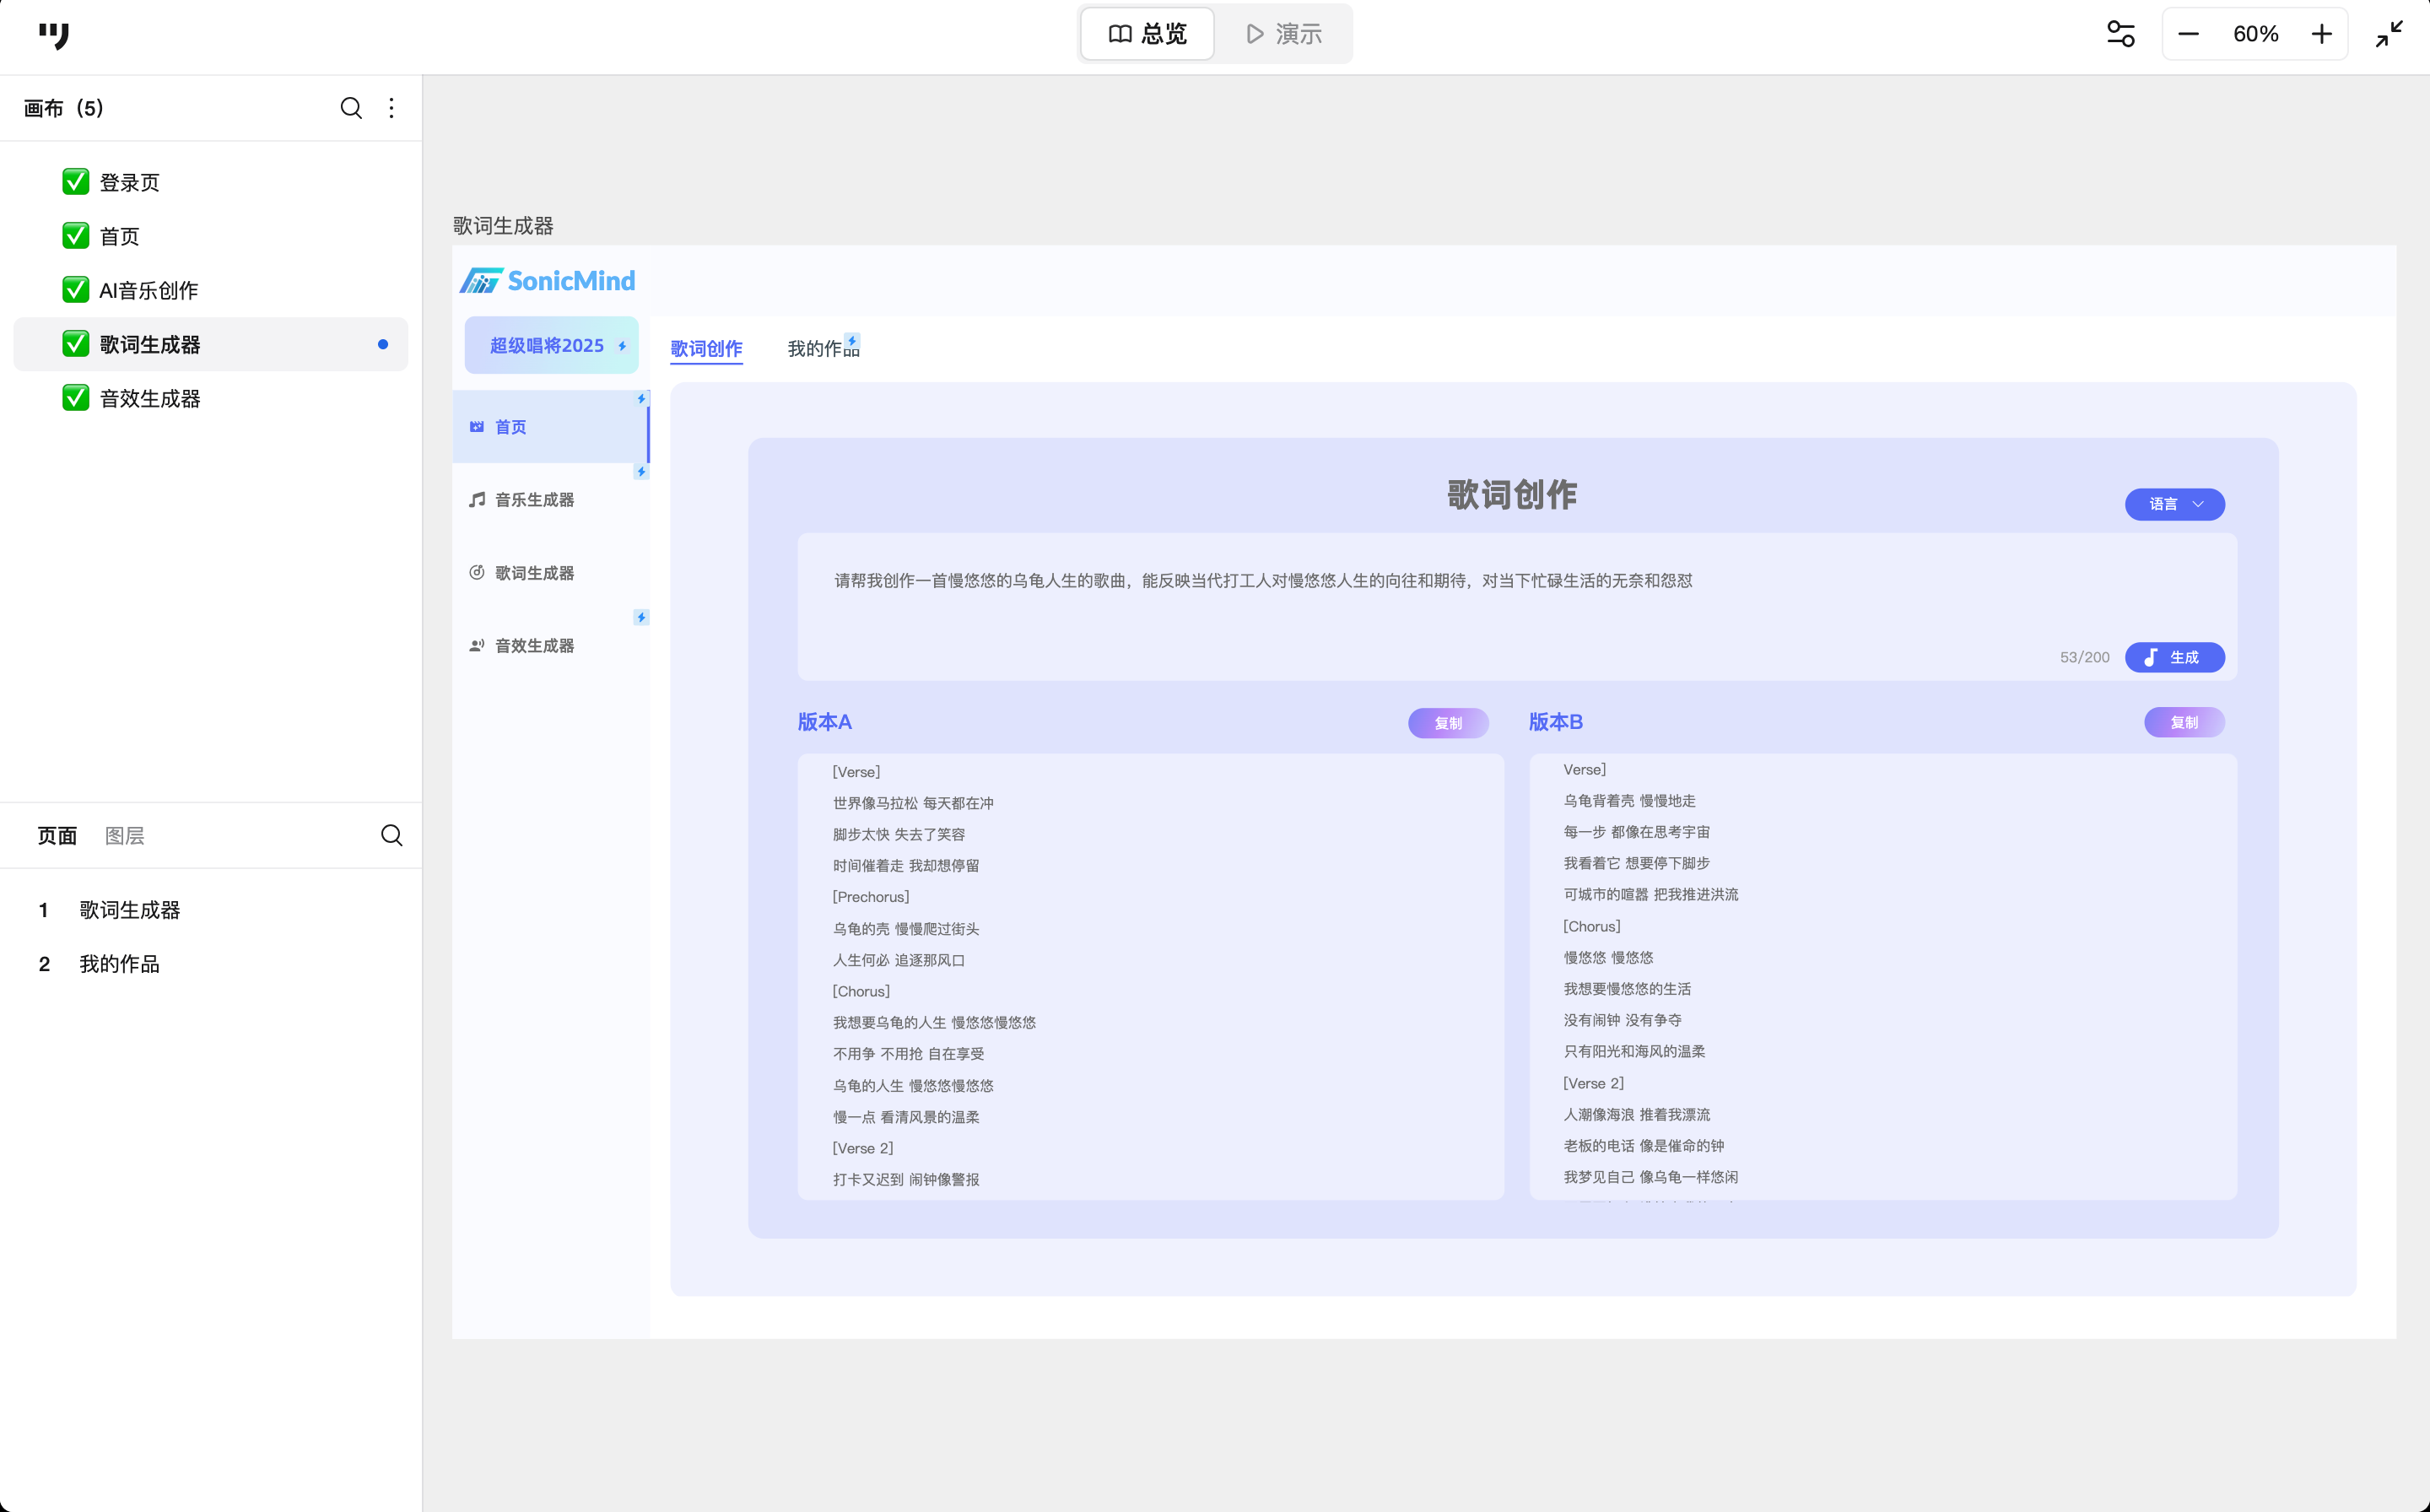Zoom in with the plus icon

click(2322, 34)
